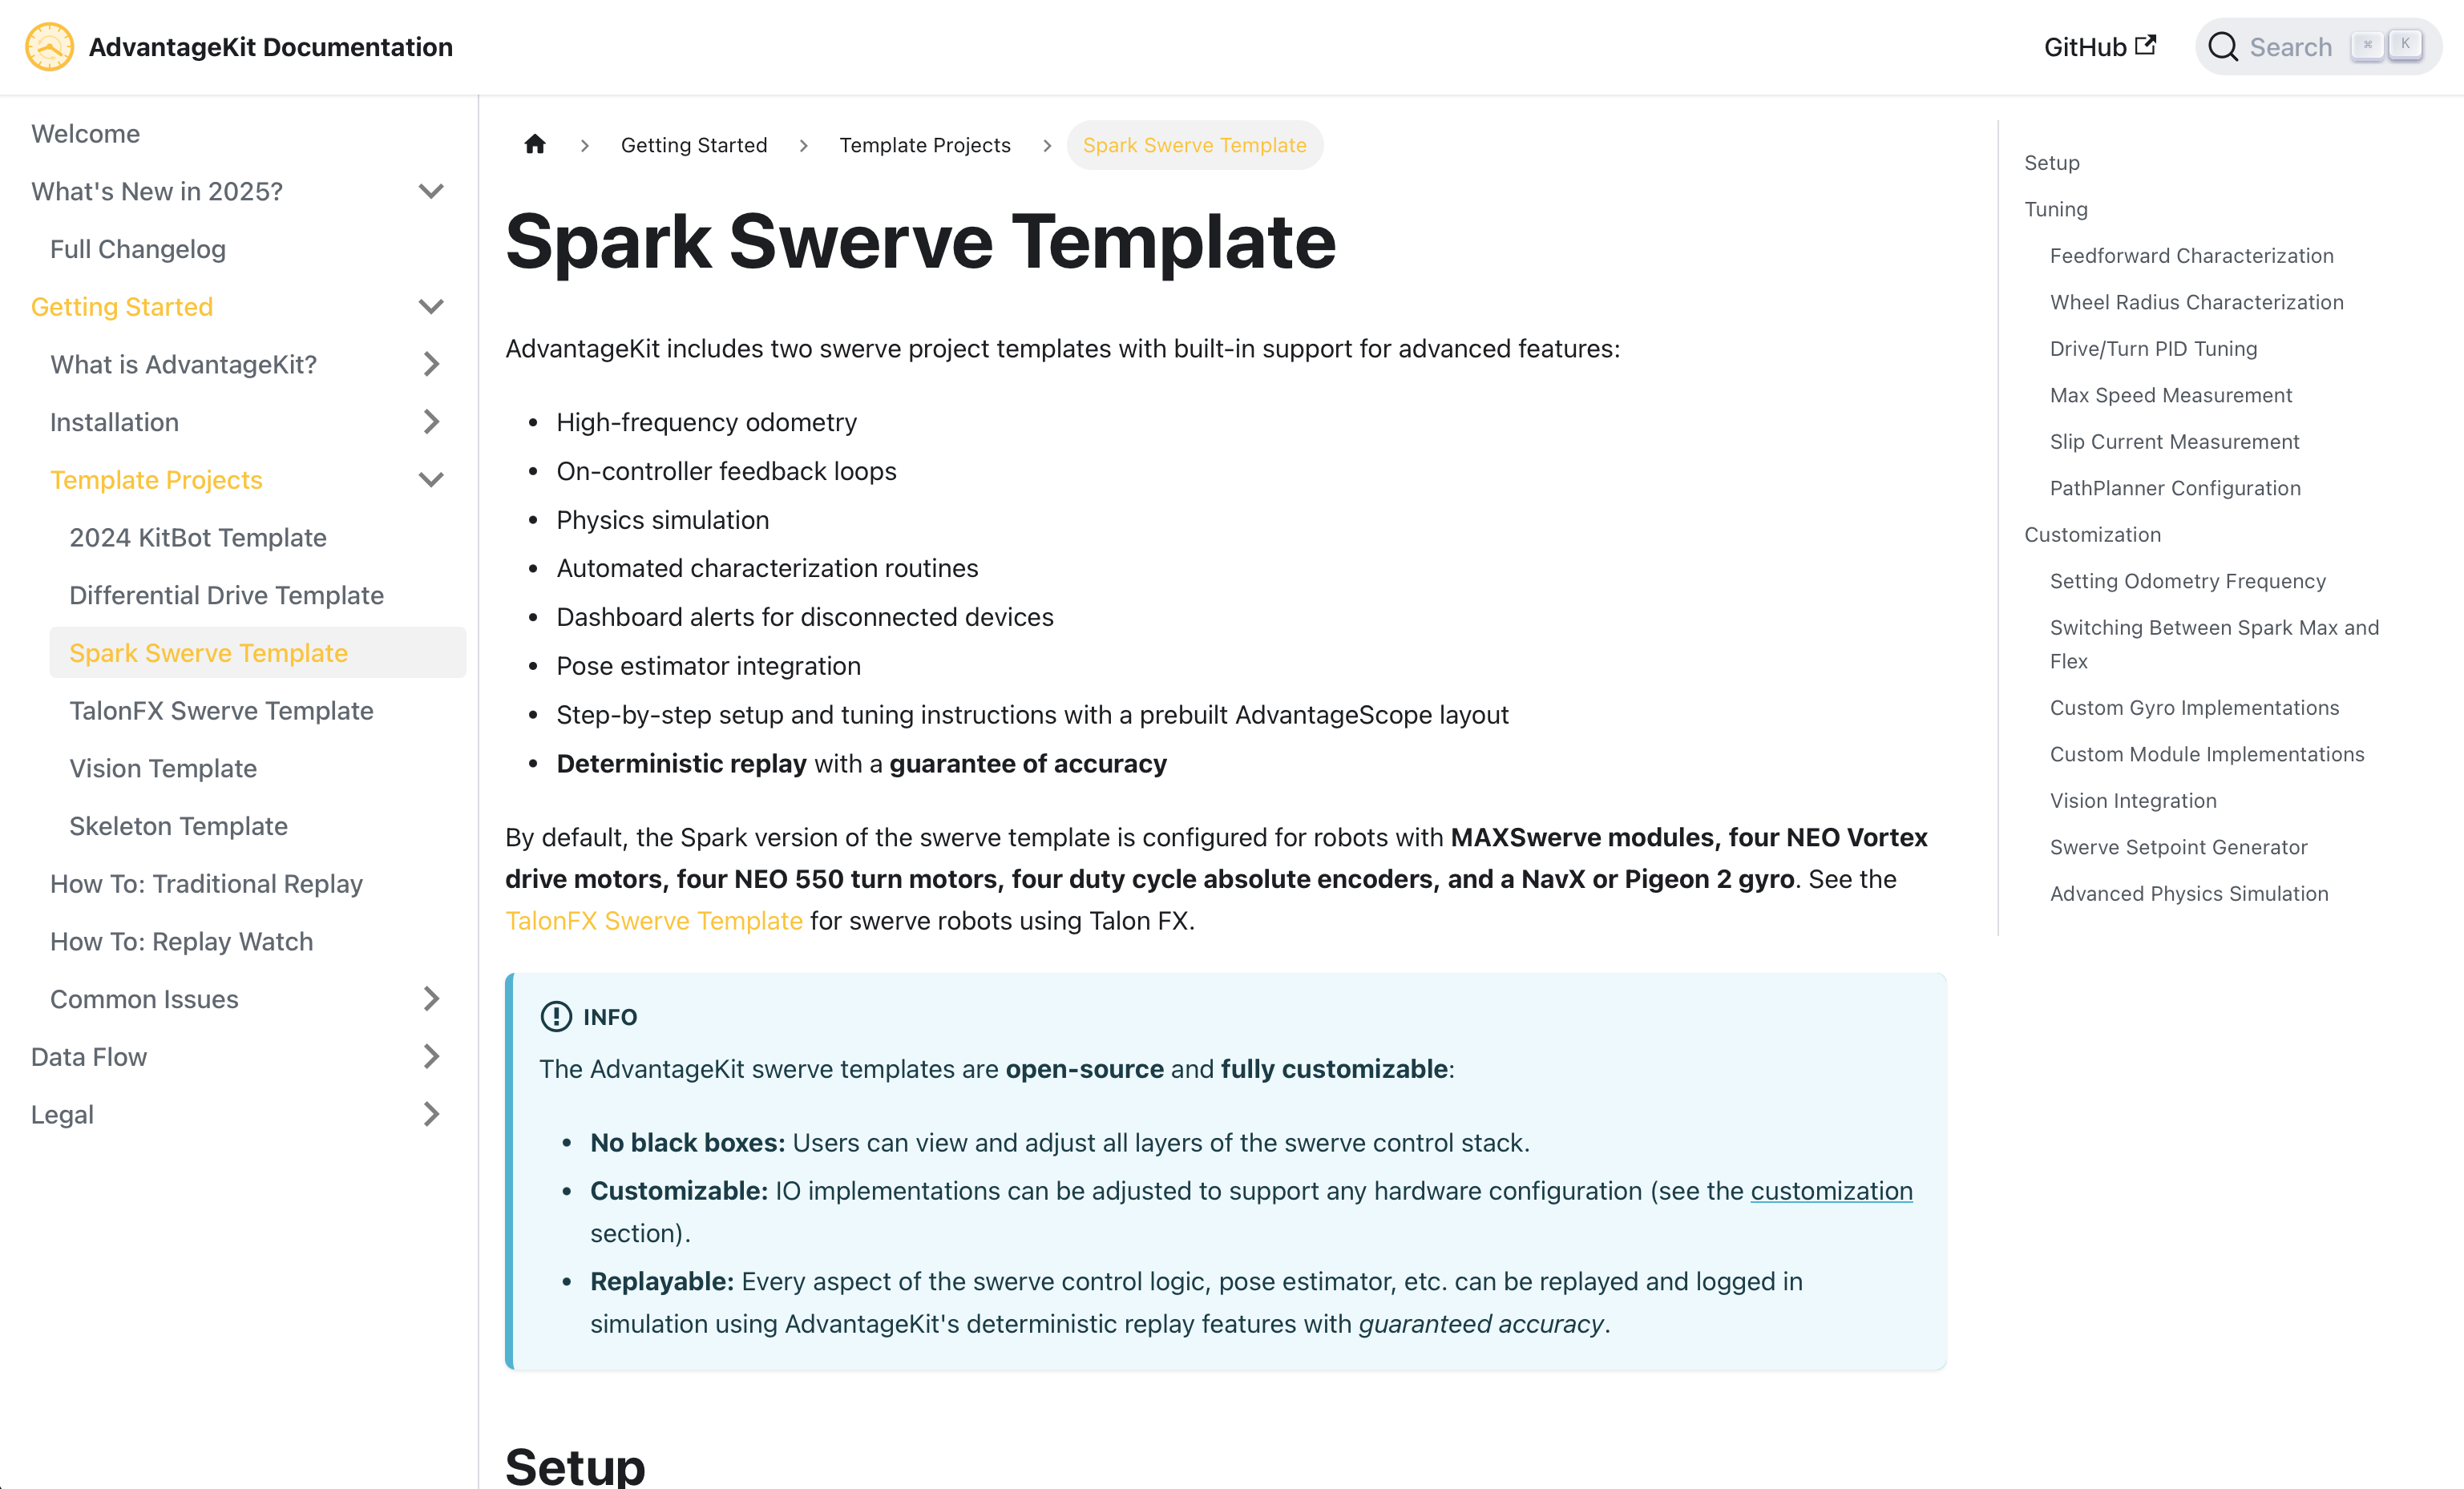Click the AdvantageKit sun/logo icon
The height and width of the screenshot is (1489, 2464).
pyautogui.click(x=49, y=47)
